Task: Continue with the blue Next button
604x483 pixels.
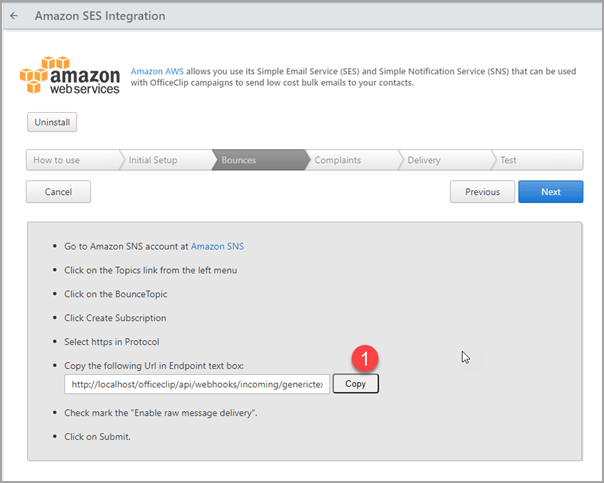Action: pos(550,191)
